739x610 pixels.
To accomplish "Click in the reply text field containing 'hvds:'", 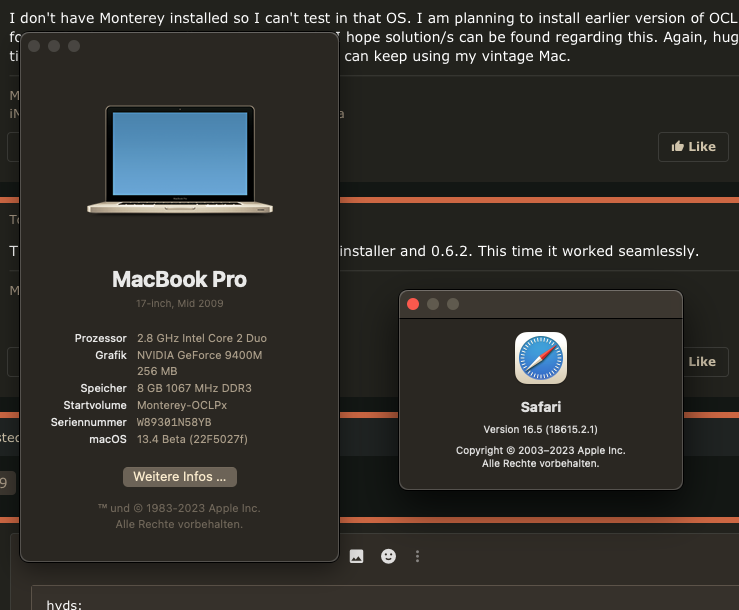I will tap(385, 598).
